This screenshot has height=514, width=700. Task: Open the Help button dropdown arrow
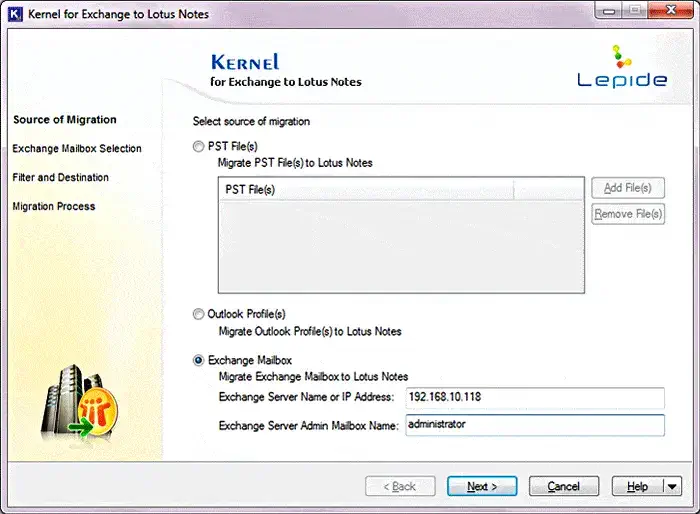[x=672, y=486]
